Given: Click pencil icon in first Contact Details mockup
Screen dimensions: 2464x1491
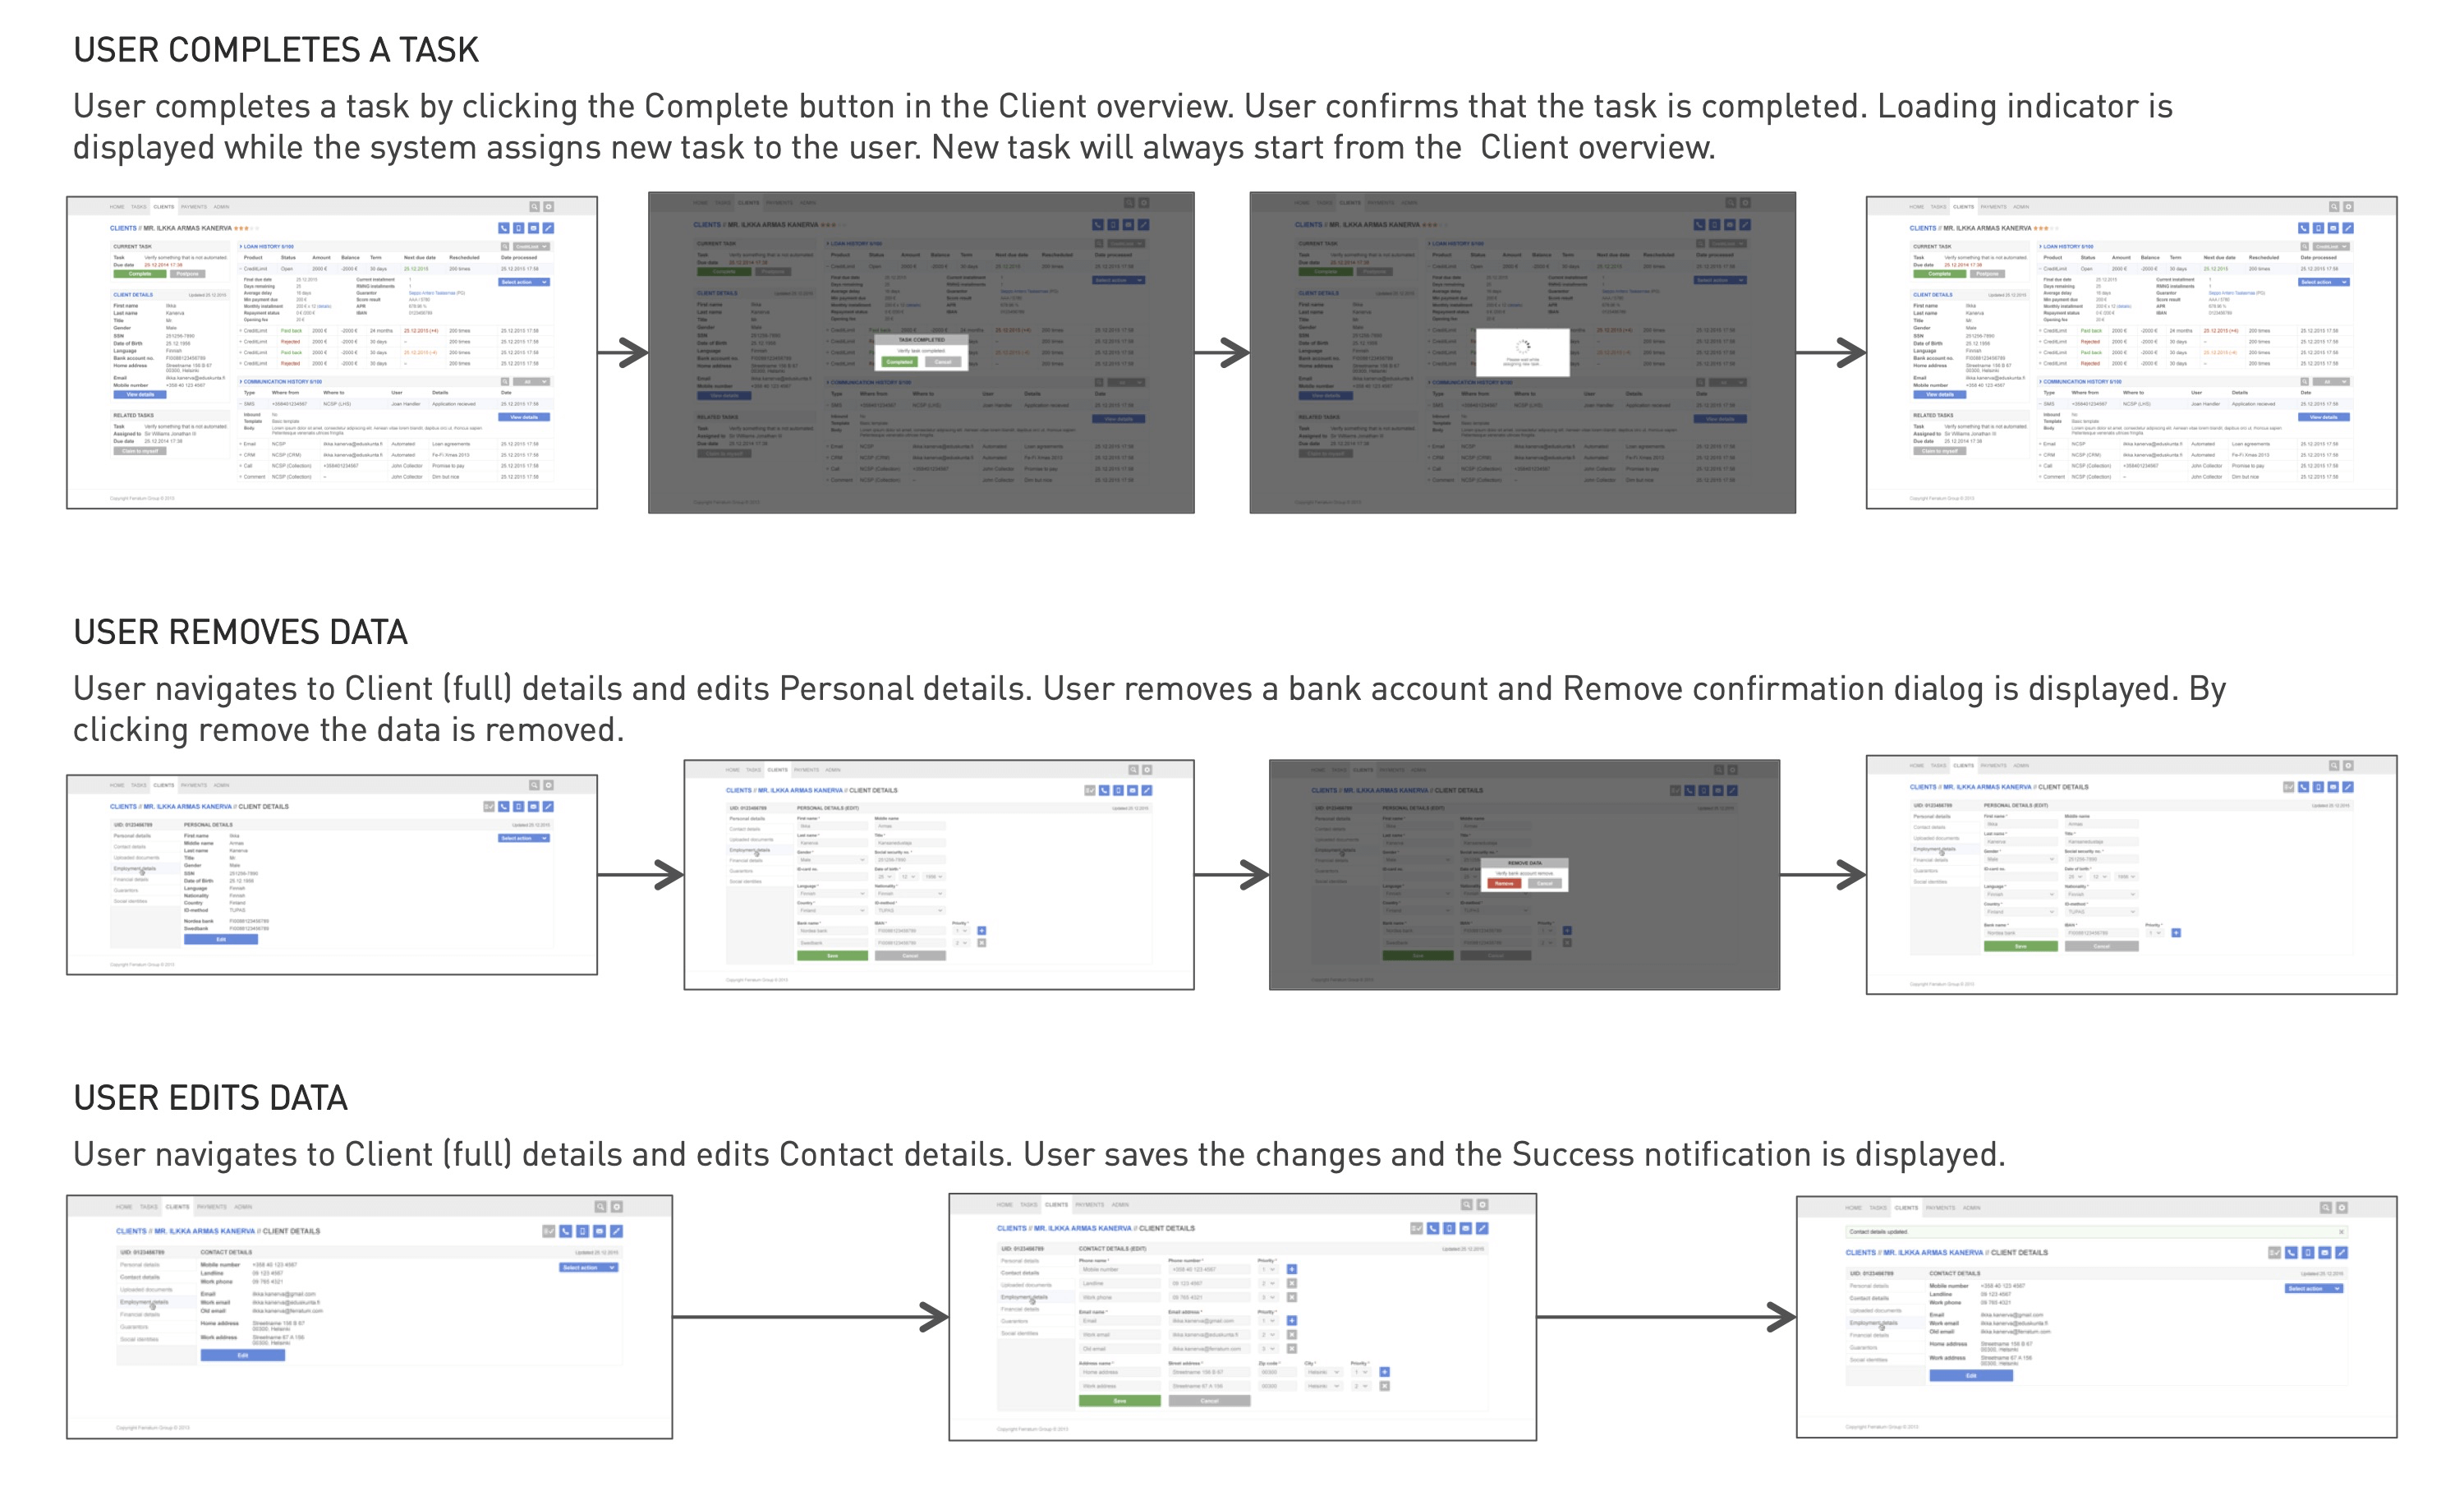Looking at the screenshot, I should (x=616, y=1231).
